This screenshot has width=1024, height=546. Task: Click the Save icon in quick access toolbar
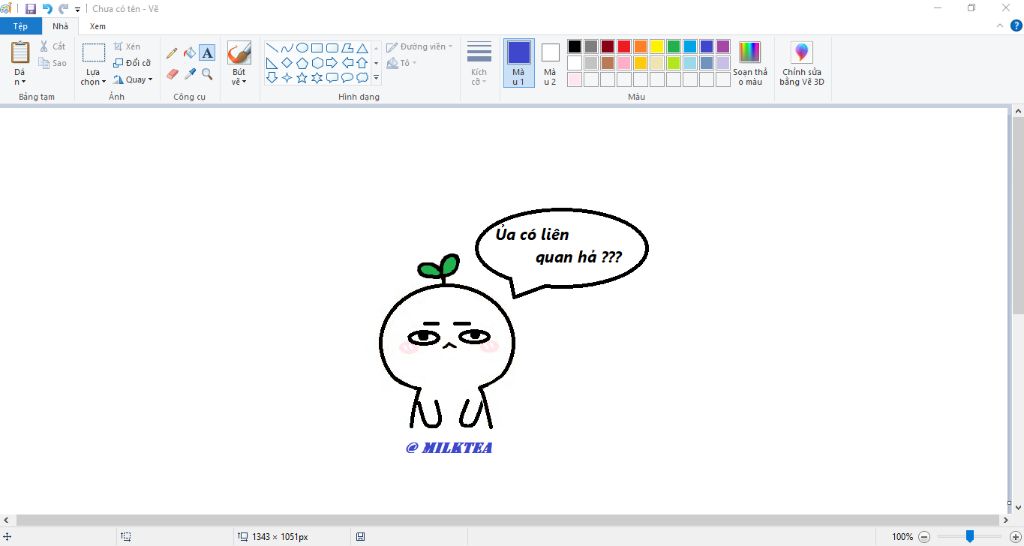pyautogui.click(x=31, y=8)
